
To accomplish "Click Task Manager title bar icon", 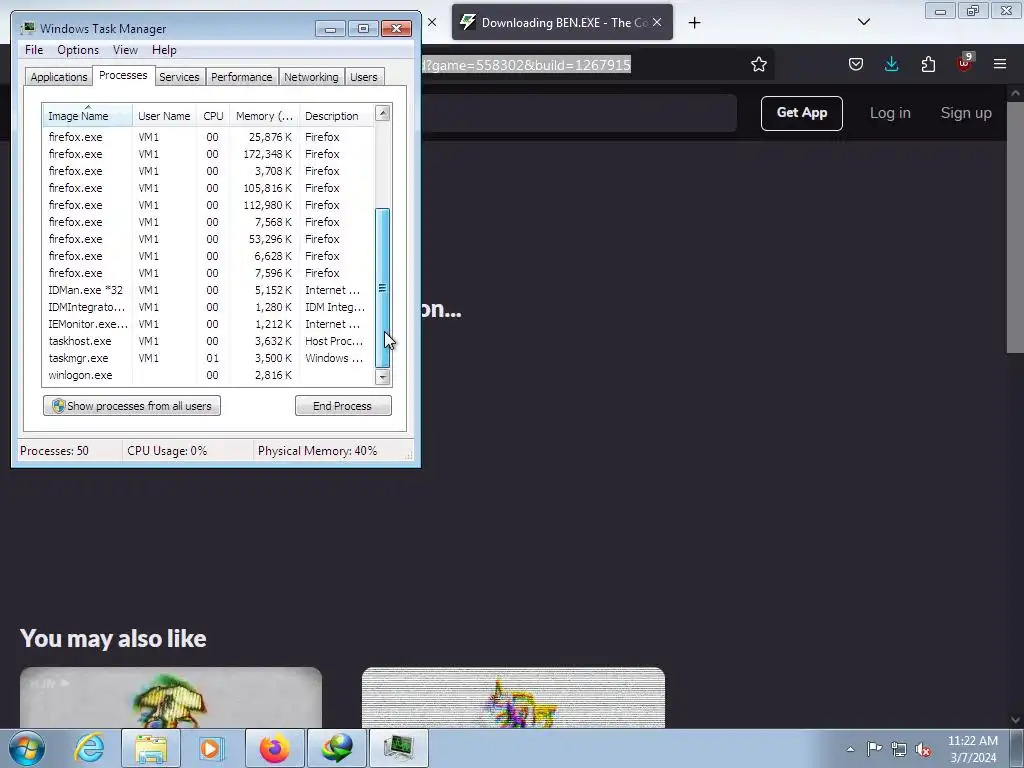I will coord(27,28).
